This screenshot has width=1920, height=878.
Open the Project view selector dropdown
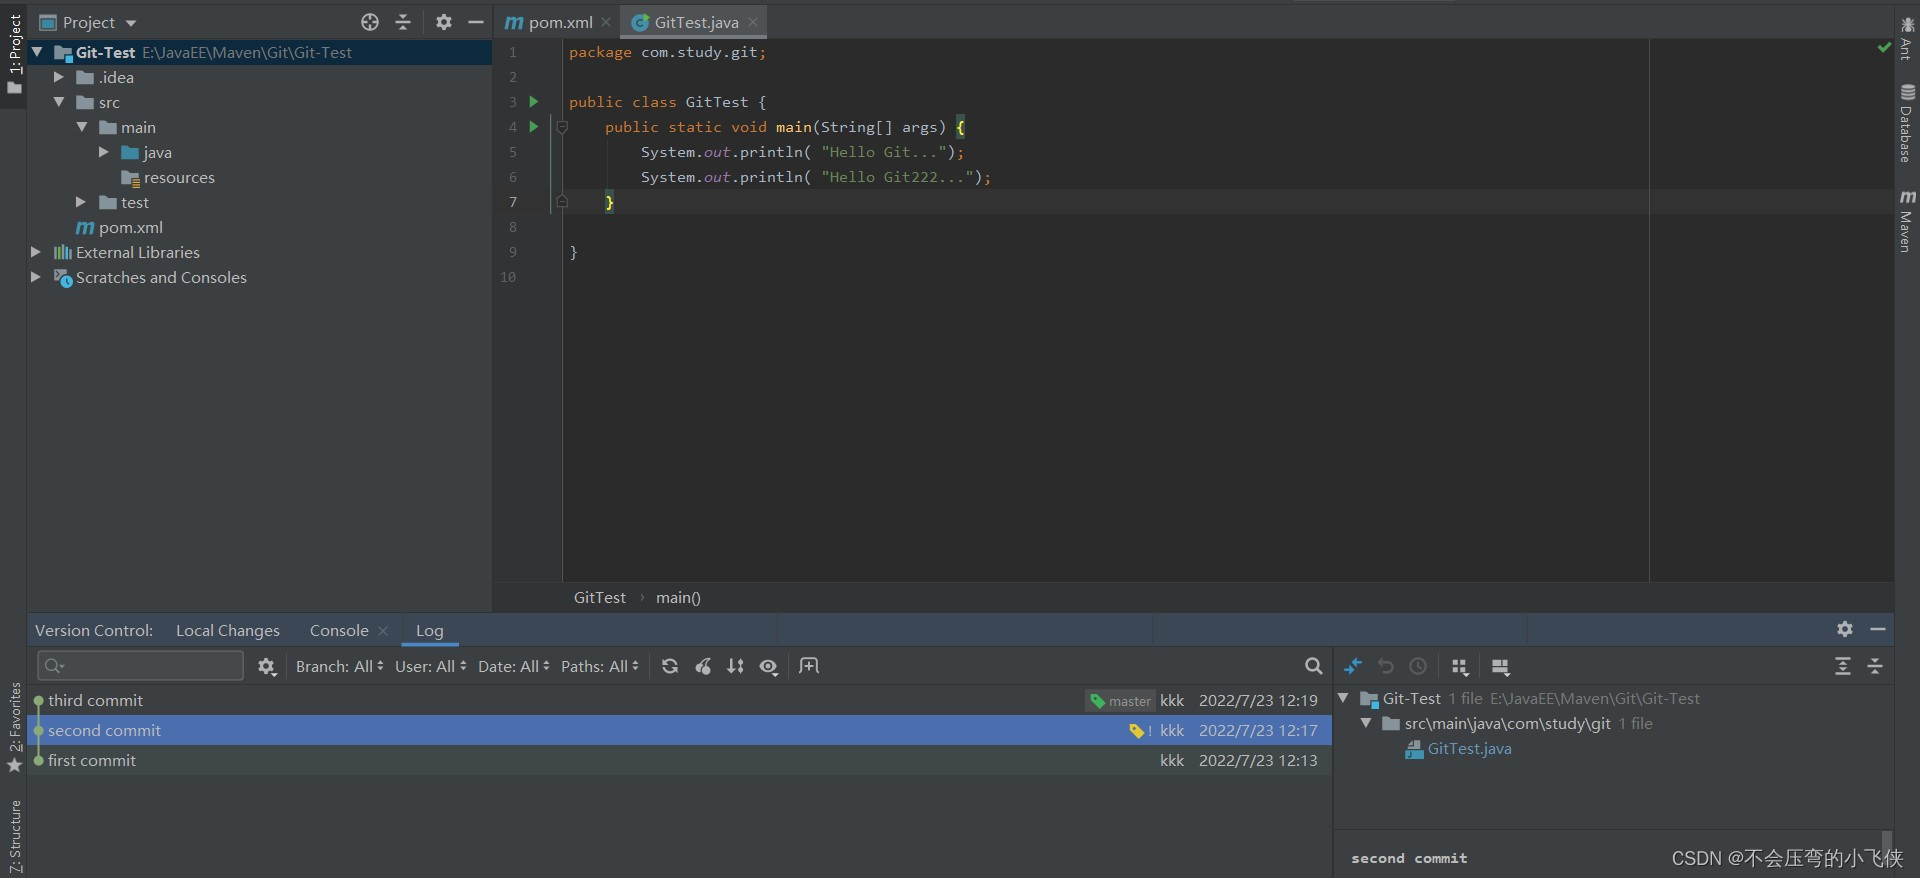88,22
